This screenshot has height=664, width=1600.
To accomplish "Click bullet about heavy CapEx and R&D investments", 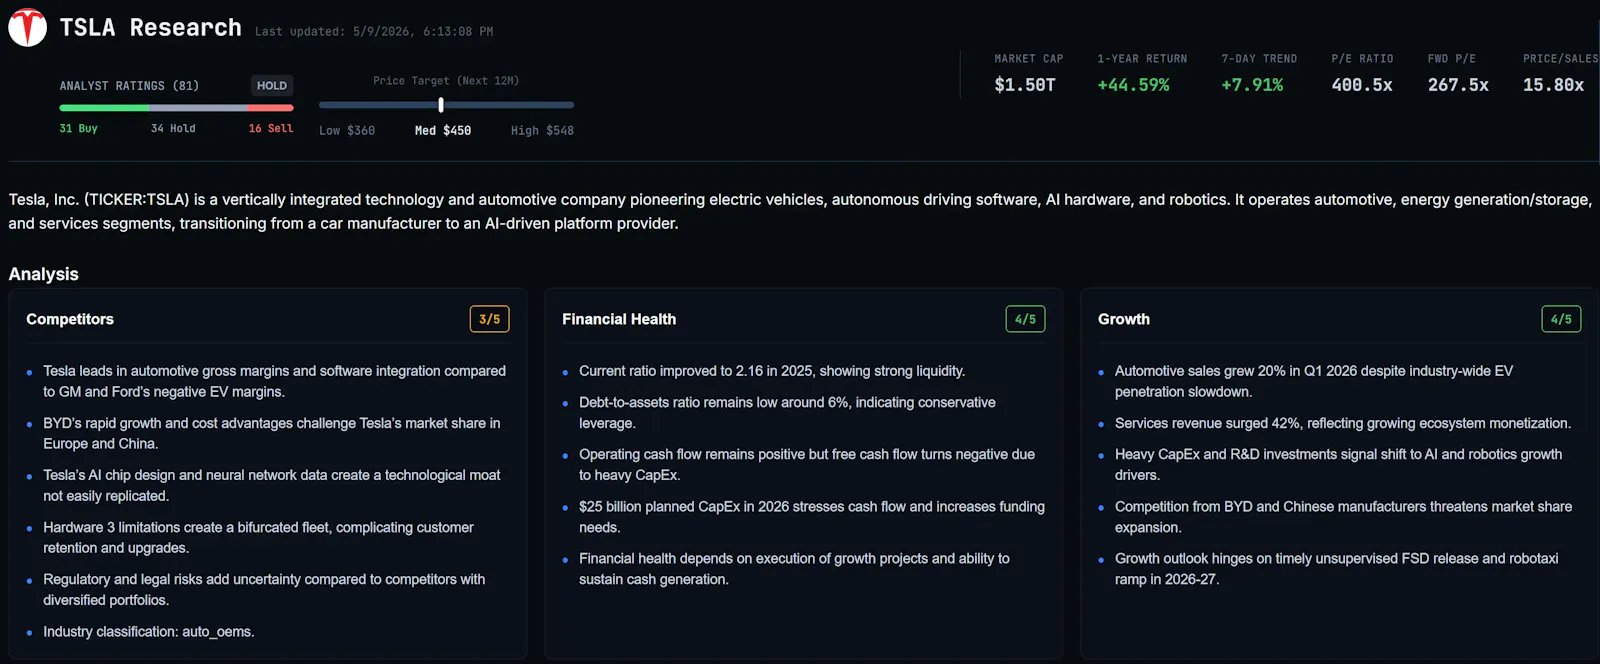I will coord(1339,465).
